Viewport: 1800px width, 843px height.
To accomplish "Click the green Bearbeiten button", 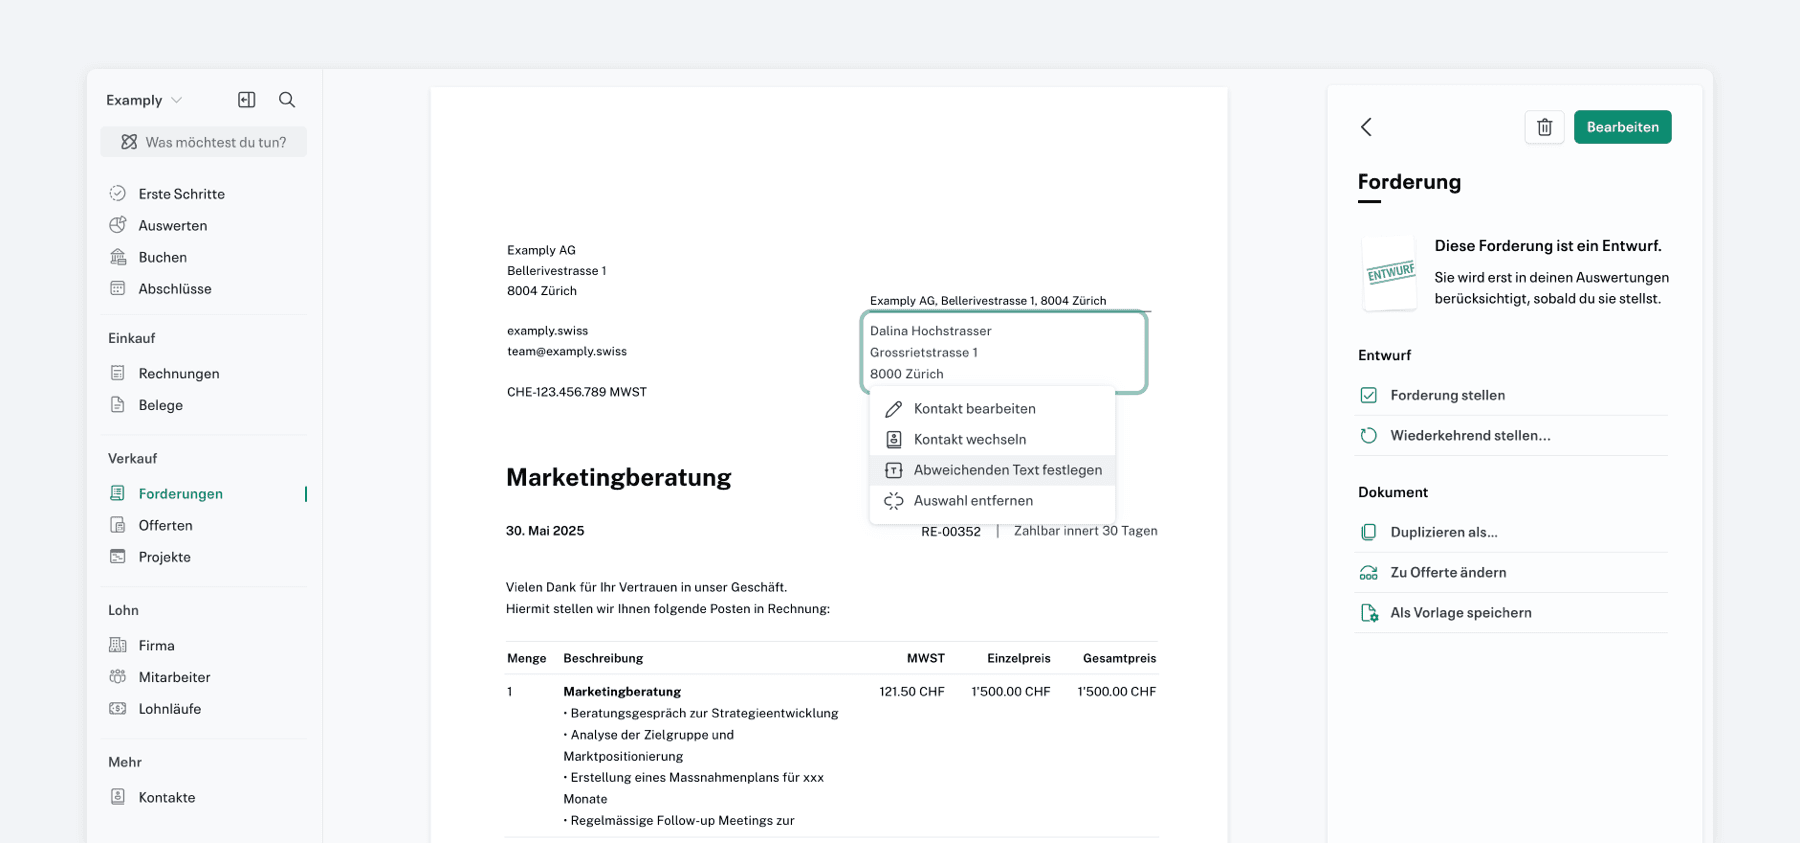I will coord(1622,127).
